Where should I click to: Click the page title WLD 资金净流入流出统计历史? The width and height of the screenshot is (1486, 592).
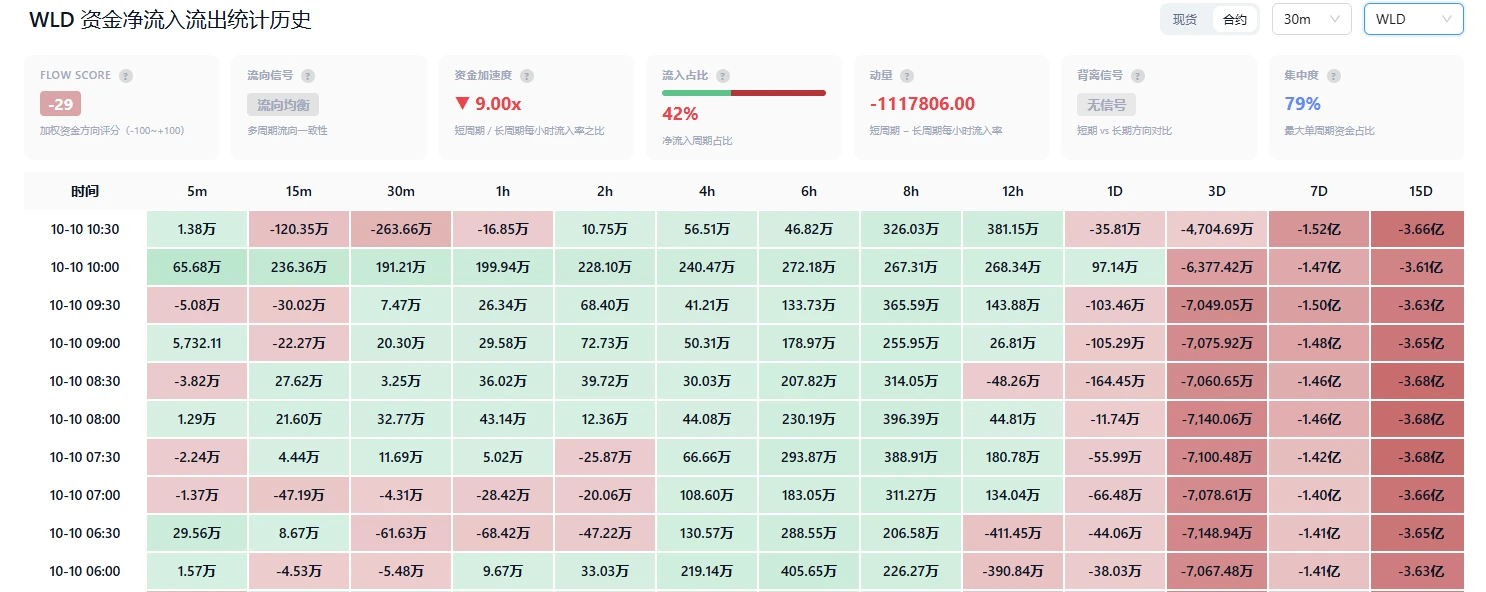tap(170, 20)
